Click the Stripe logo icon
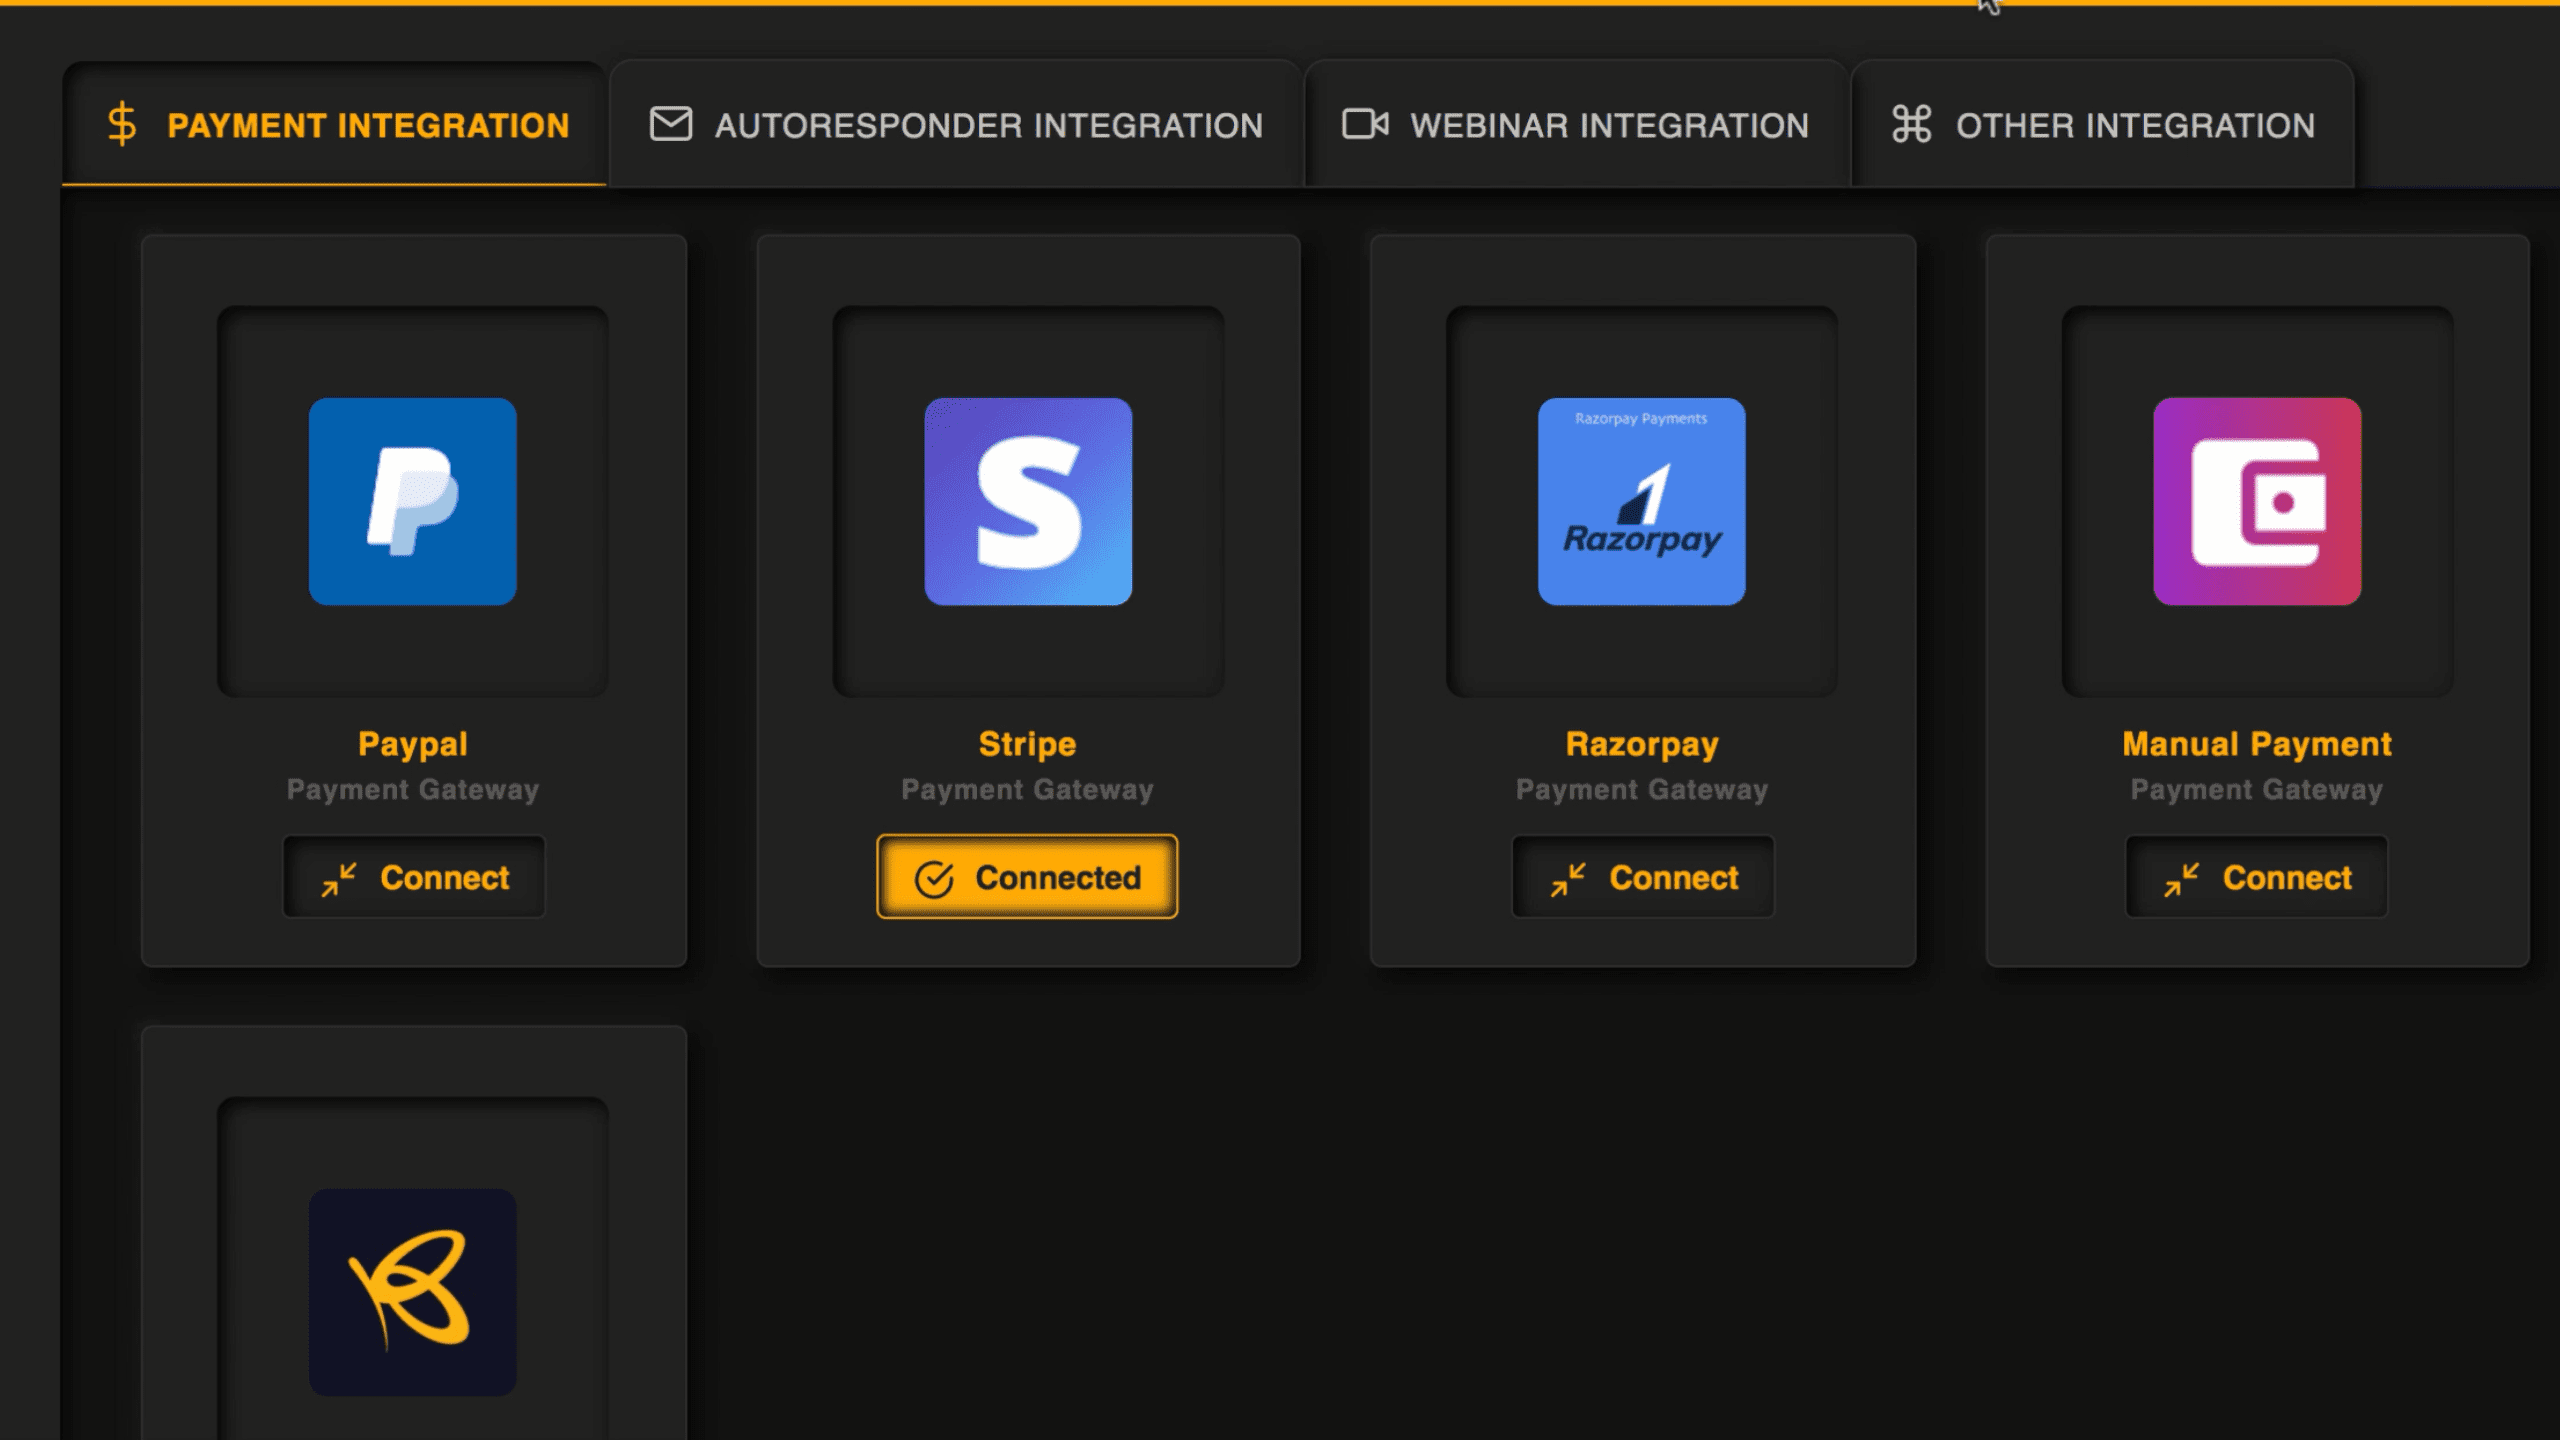This screenshot has height=1440, width=2560. [1028, 501]
